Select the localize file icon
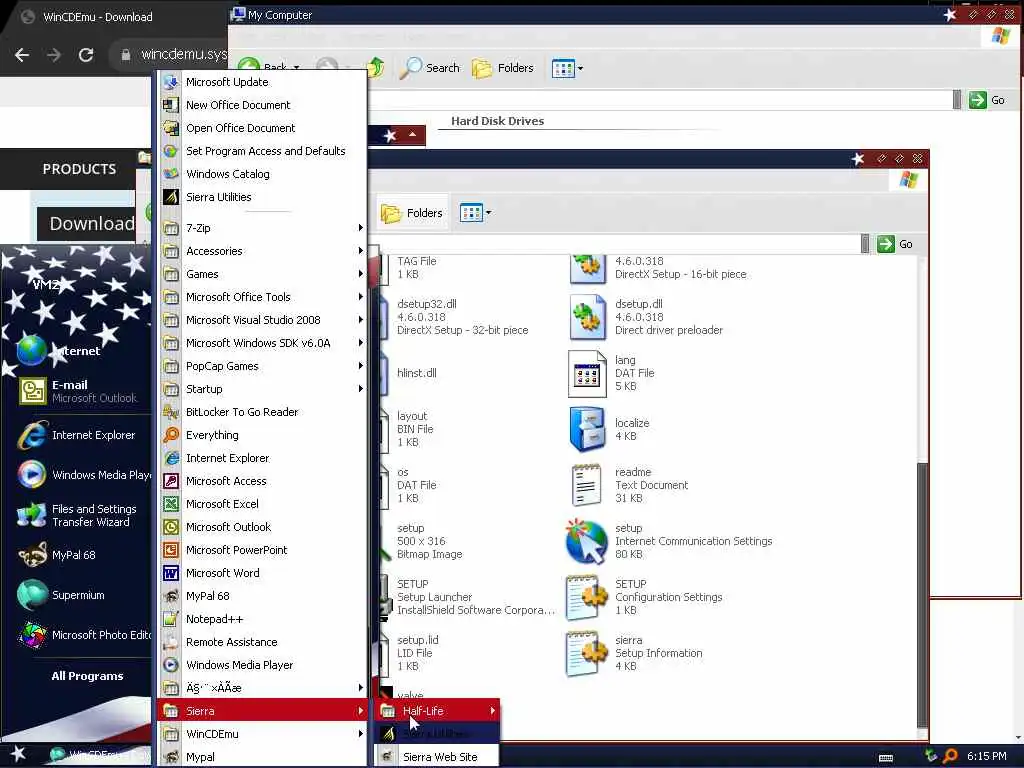 click(x=586, y=429)
